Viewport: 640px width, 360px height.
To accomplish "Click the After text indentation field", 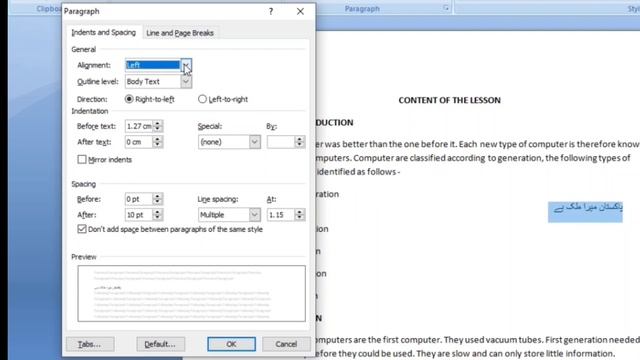I will point(139,142).
